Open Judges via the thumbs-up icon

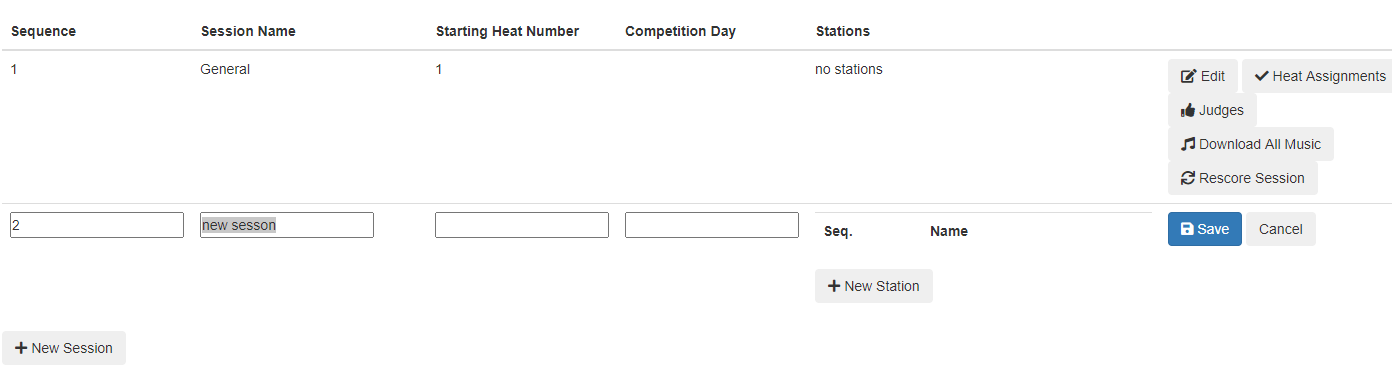tap(1188, 110)
